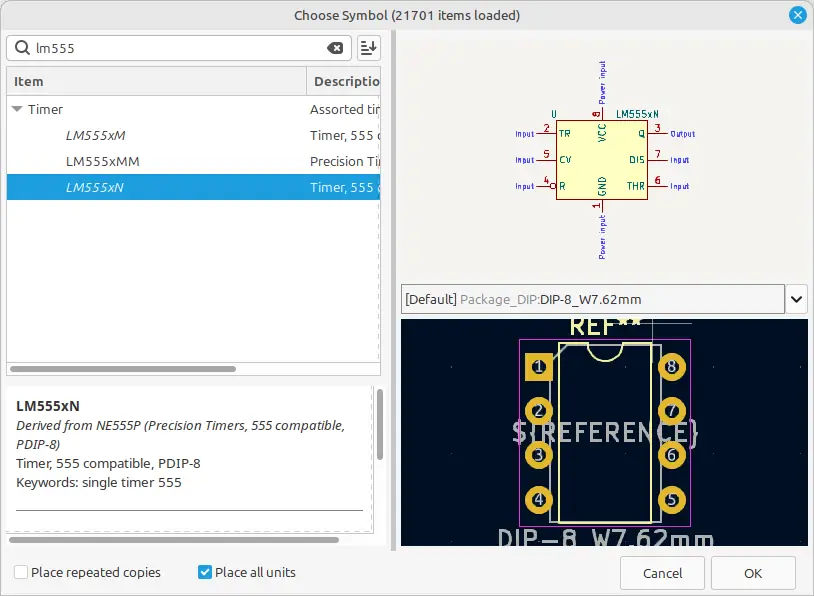Click the LM555xN heading in description
This screenshot has height=596, width=814.
click(48, 406)
